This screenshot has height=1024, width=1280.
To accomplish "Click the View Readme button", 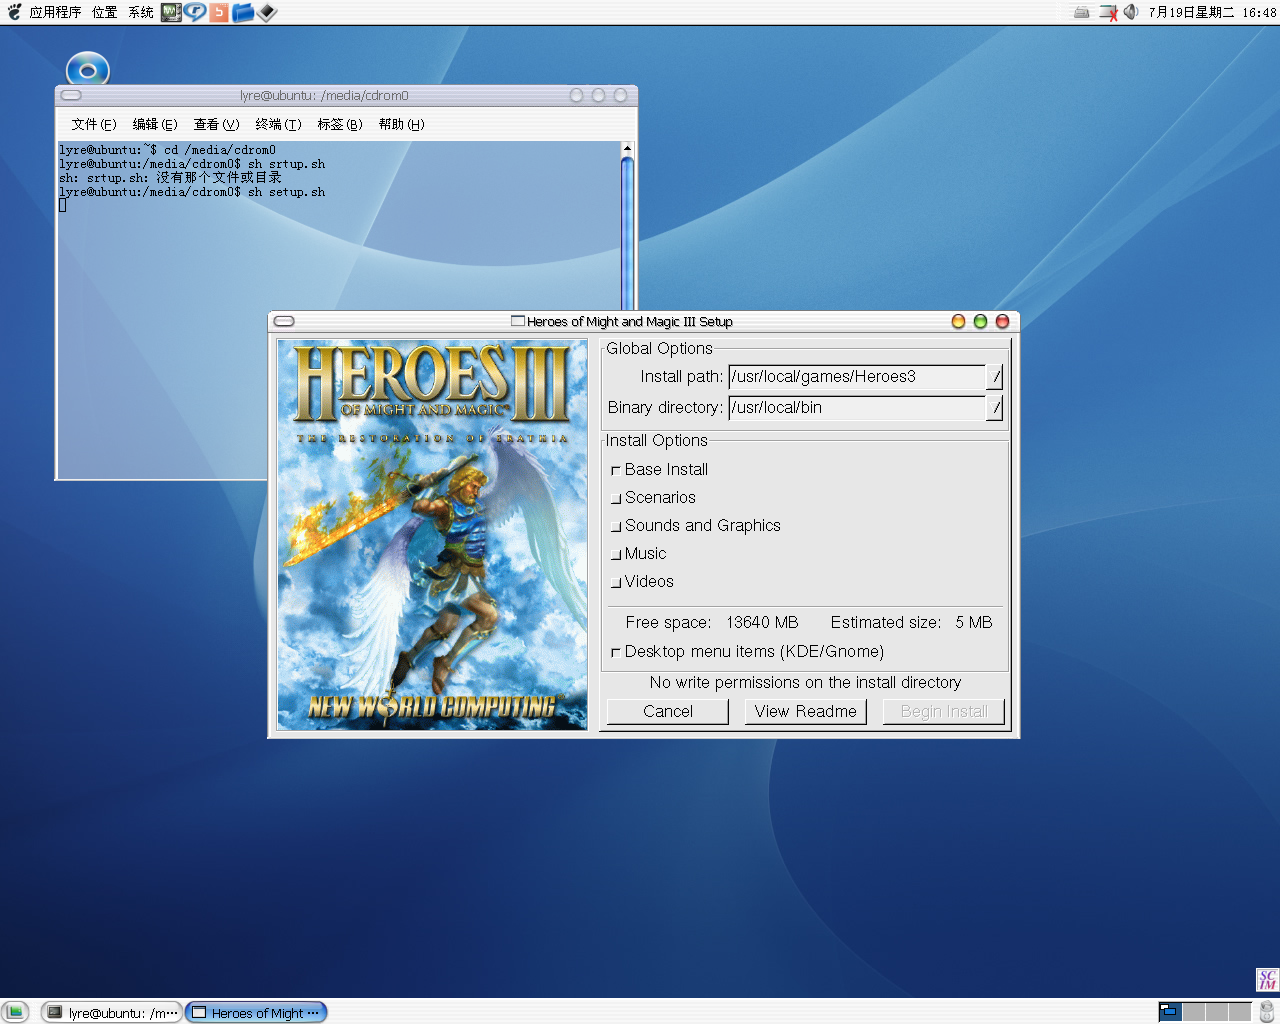I will pyautogui.click(x=805, y=711).
